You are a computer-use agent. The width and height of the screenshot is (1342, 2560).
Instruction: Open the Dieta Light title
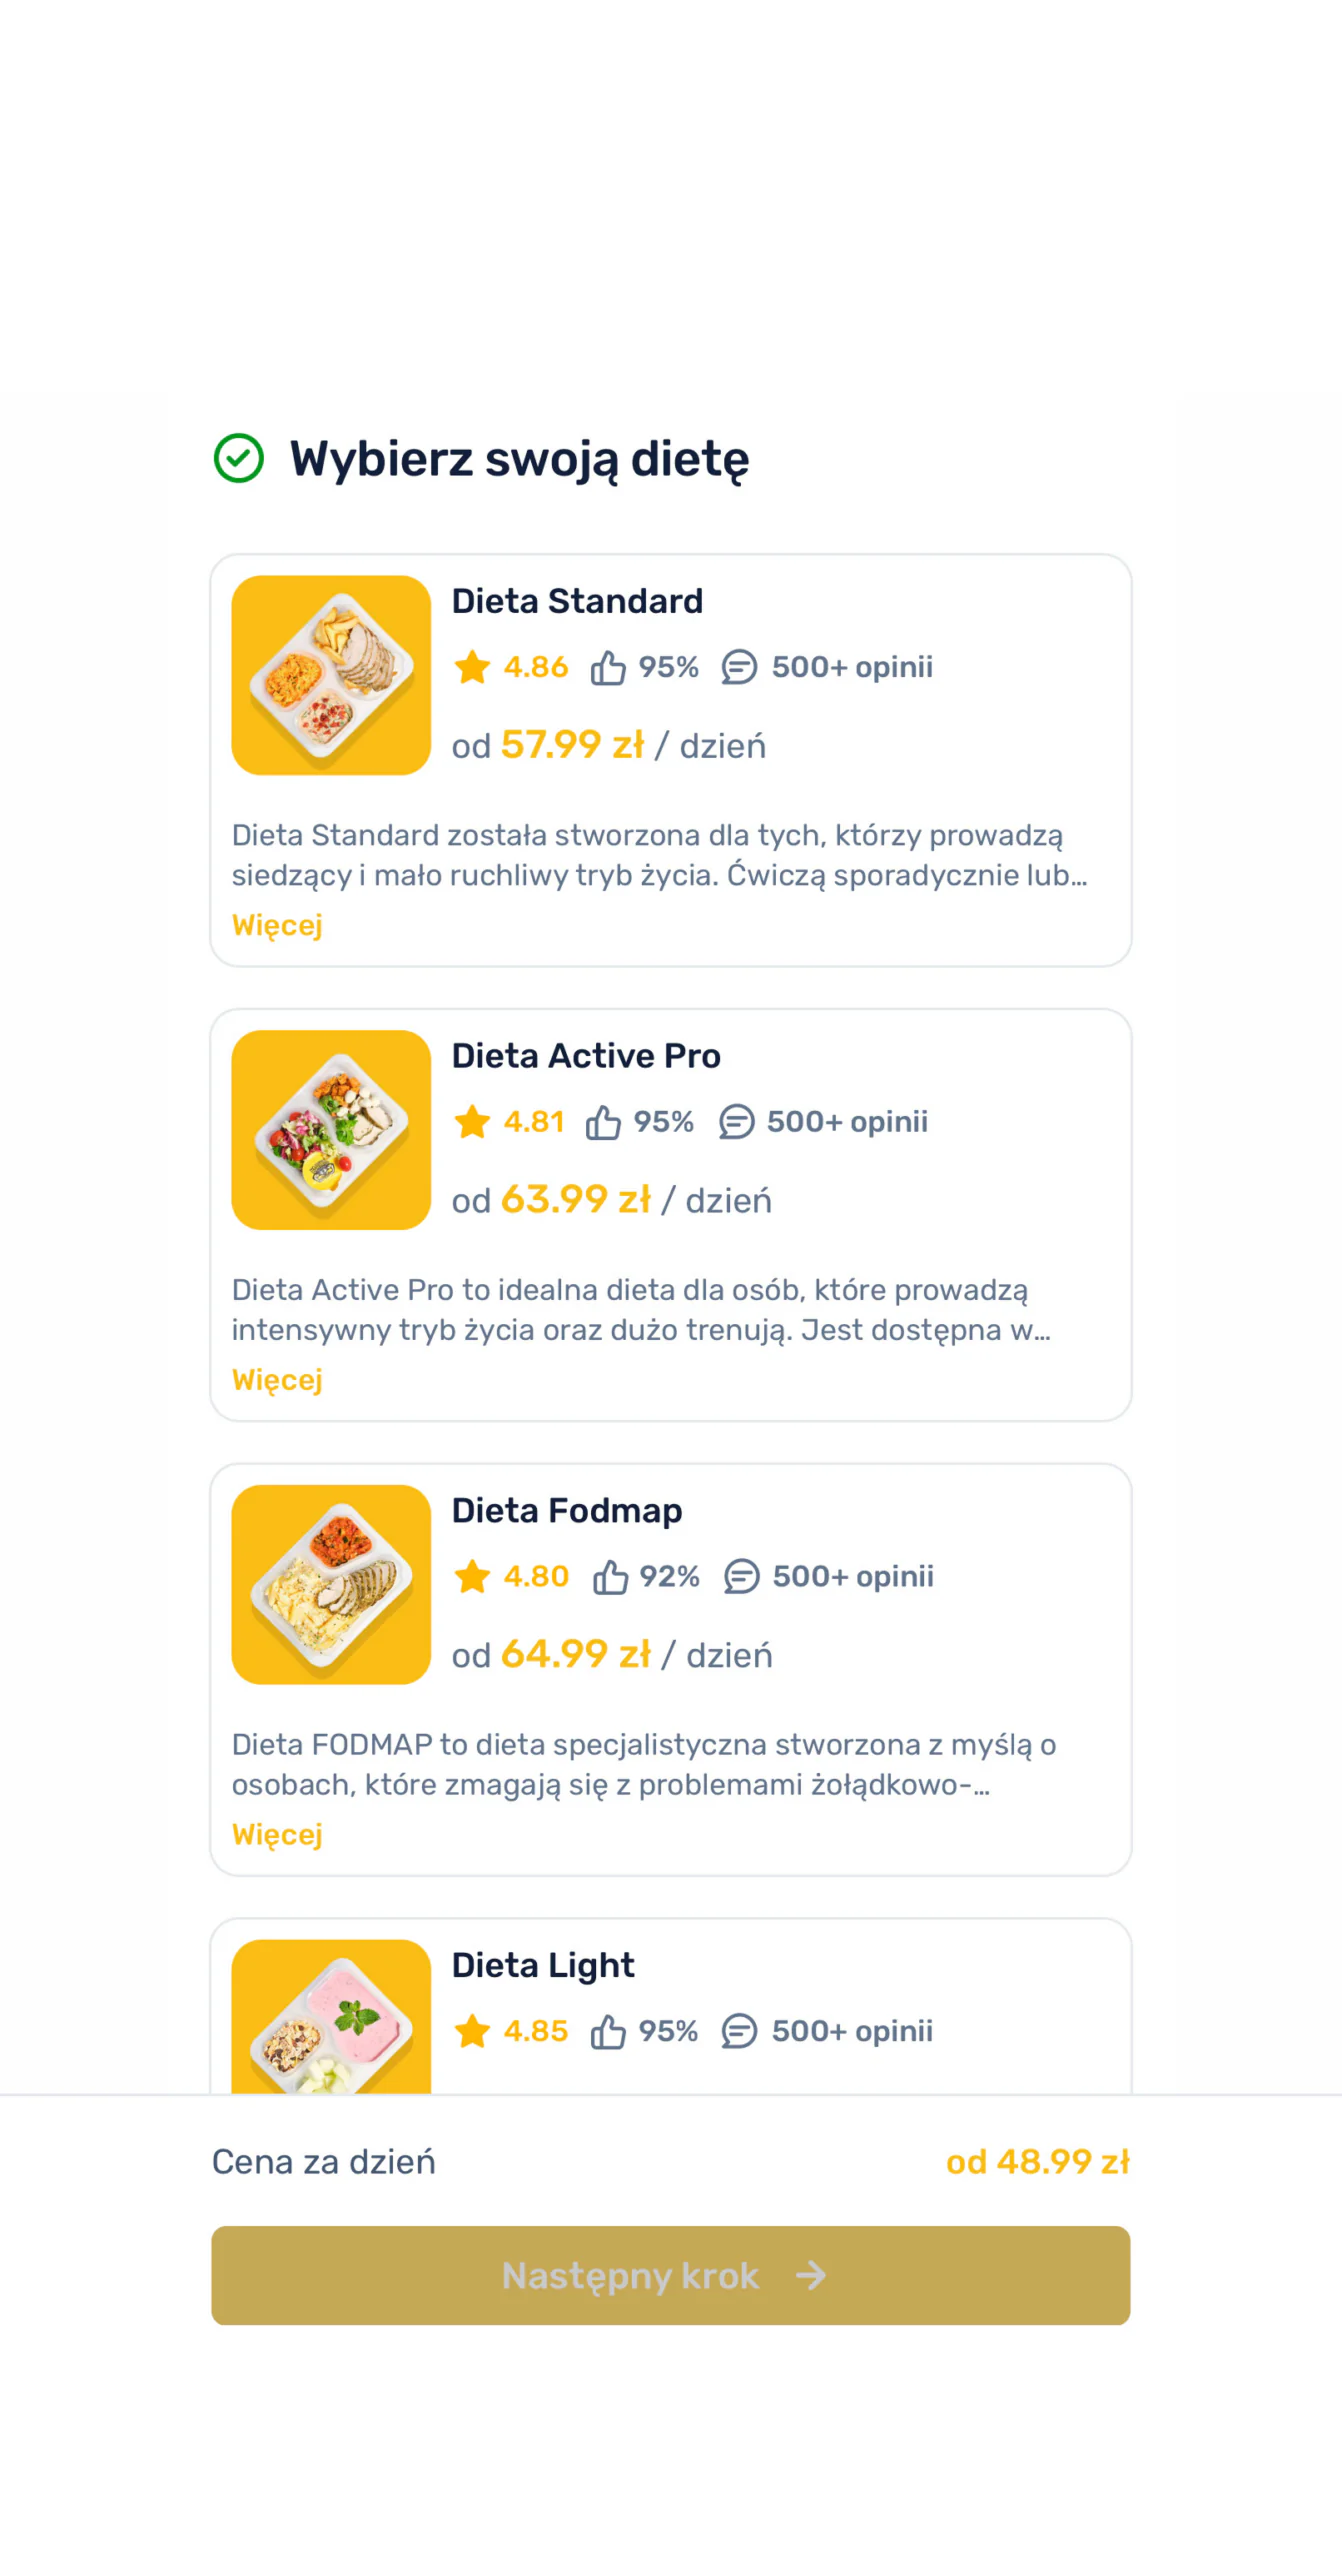point(543,1965)
